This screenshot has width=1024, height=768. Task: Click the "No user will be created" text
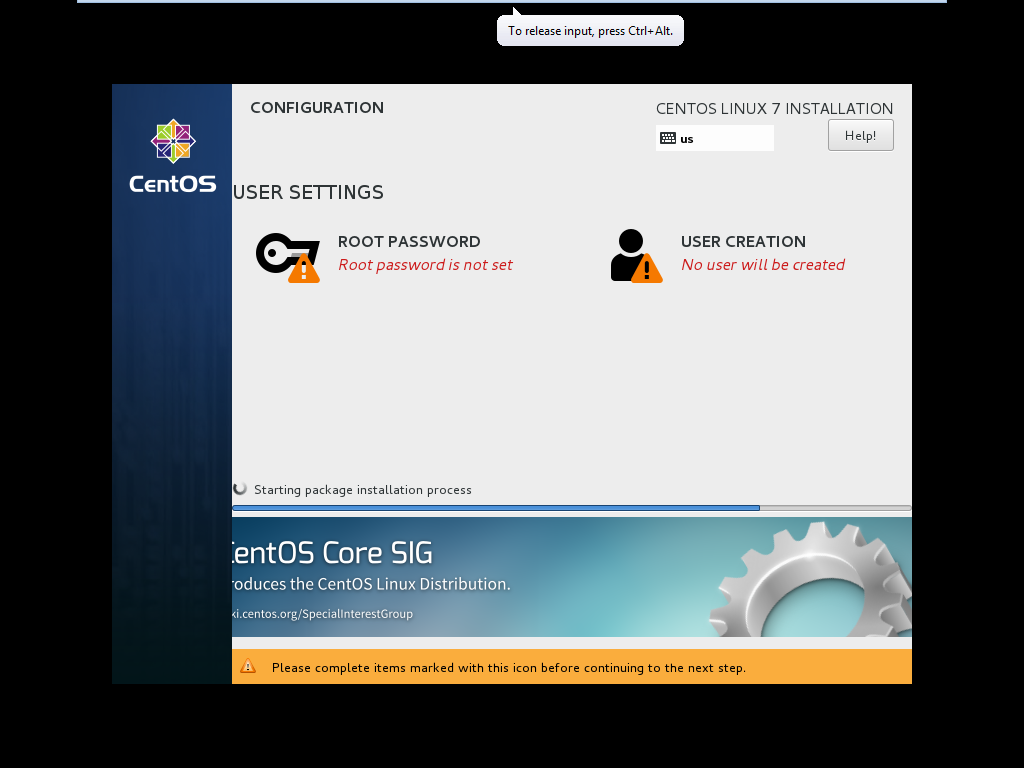pyautogui.click(x=763, y=264)
